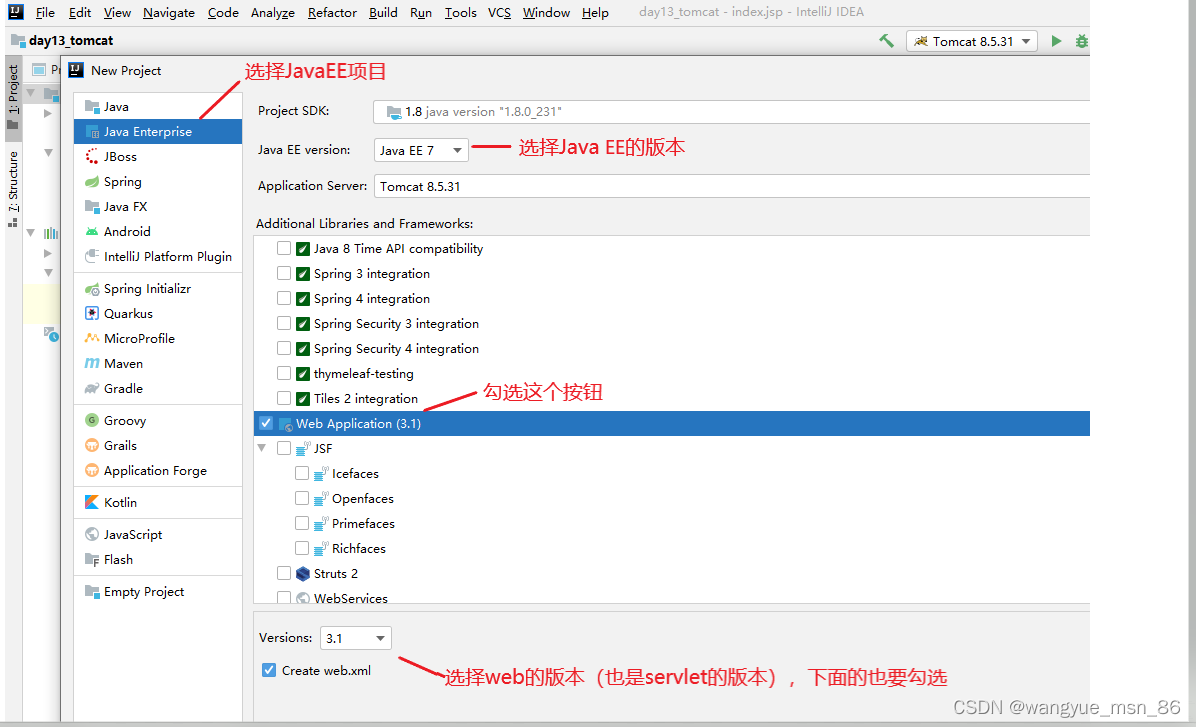Screen dimensions: 1196x727
Task: Check the Primefaces checkbox
Action: (302, 523)
